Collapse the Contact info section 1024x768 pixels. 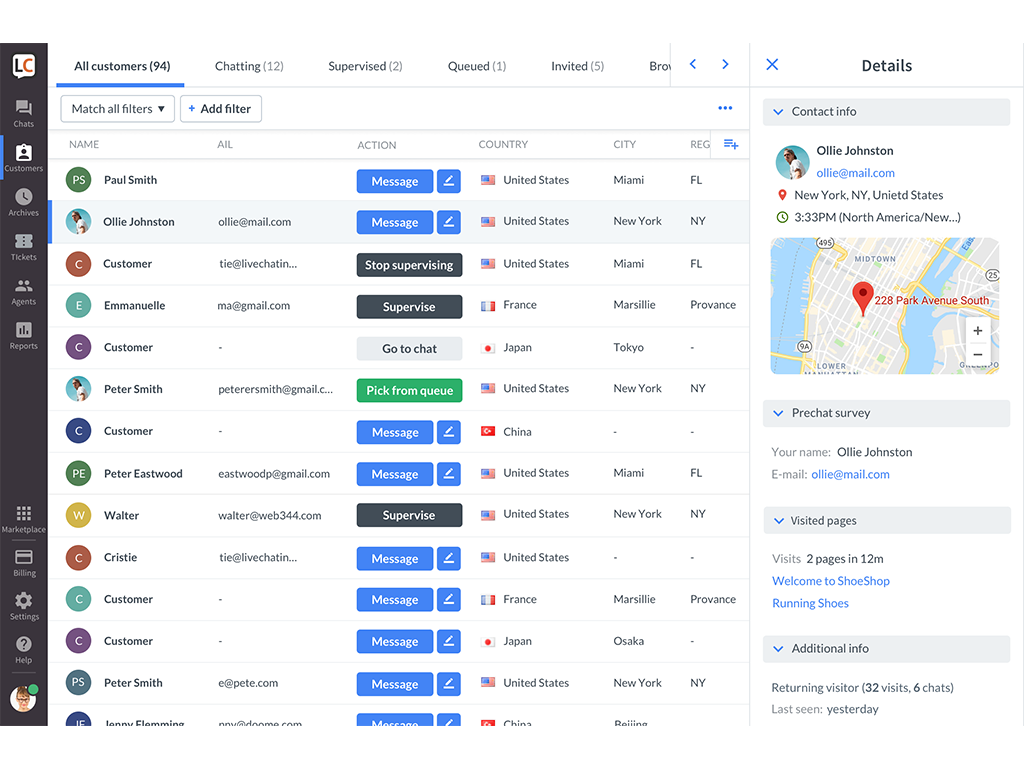tap(778, 112)
